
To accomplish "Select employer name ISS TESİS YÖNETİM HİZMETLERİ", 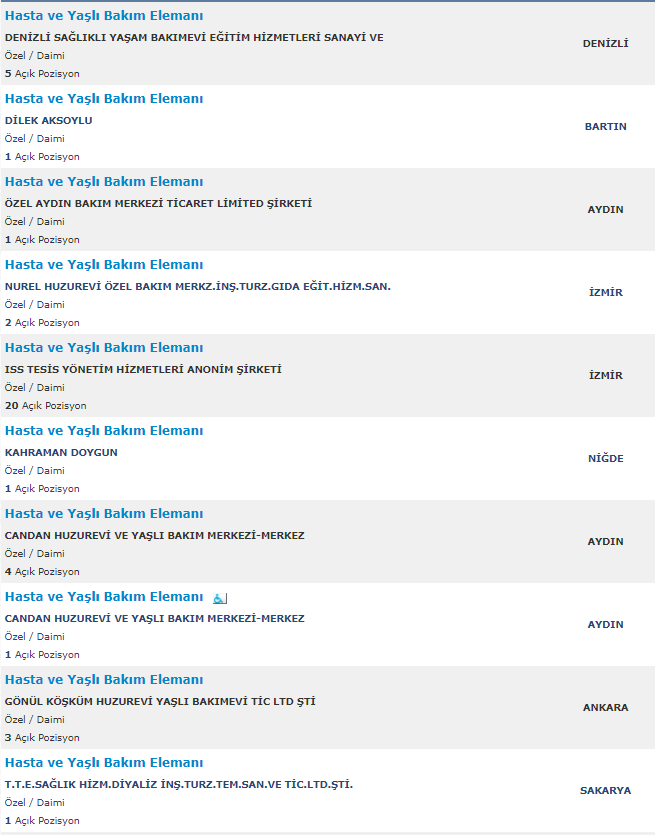I will click(x=143, y=370).
